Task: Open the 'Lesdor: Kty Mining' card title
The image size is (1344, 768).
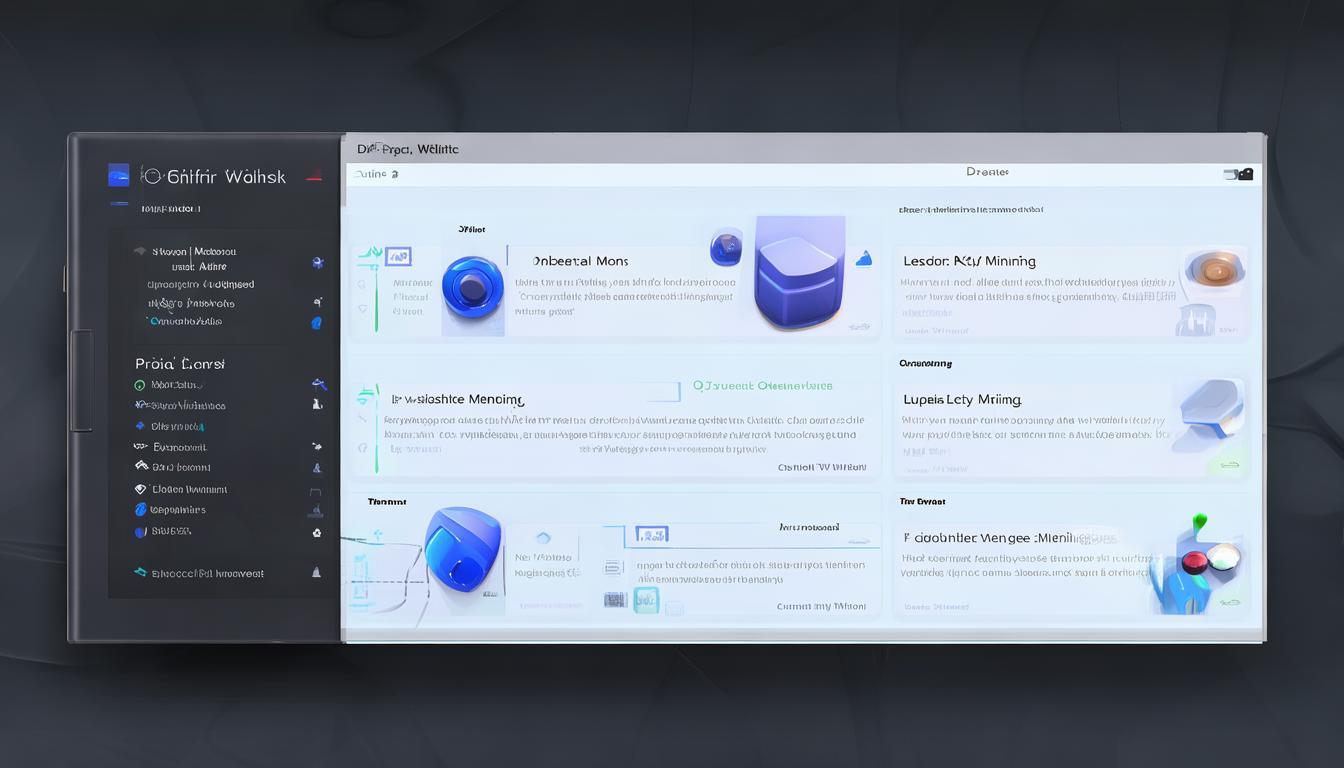Action: coord(969,261)
